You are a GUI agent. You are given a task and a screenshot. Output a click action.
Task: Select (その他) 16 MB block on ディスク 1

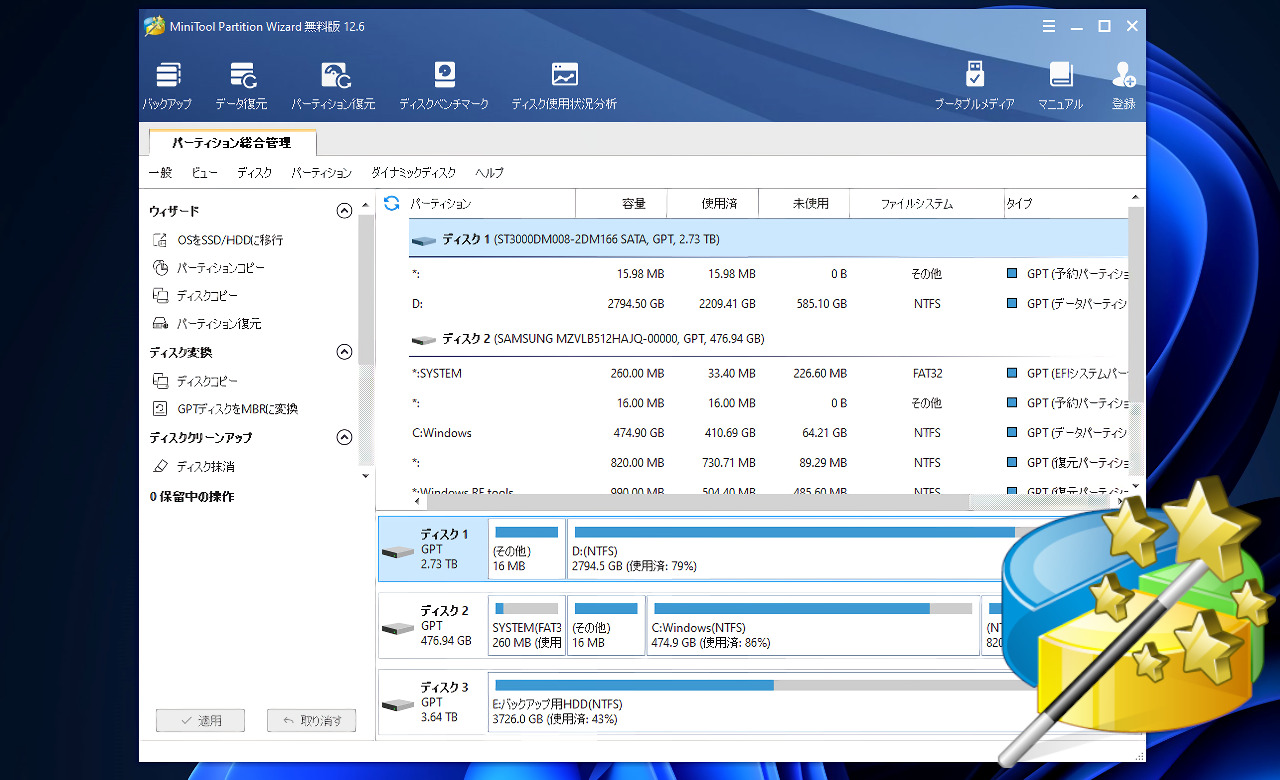coord(527,549)
